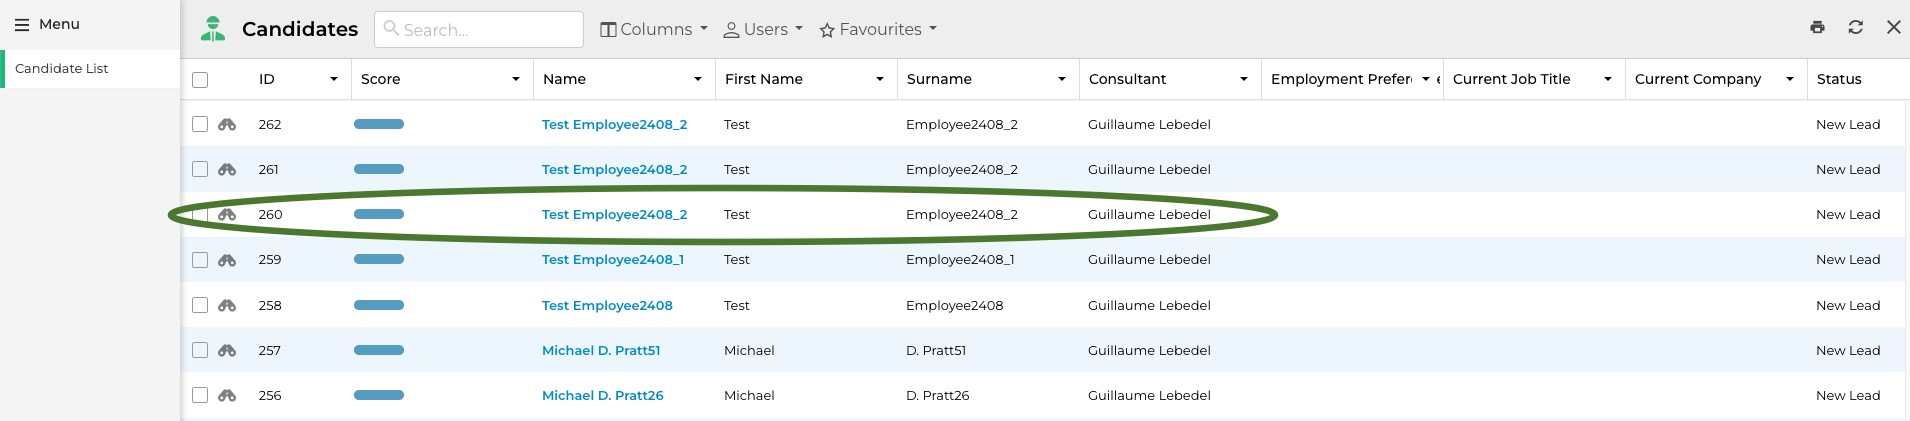Click the binoculars icon for candidate 257
Viewport: 1910px width, 421px height.
click(x=227, y=350)
